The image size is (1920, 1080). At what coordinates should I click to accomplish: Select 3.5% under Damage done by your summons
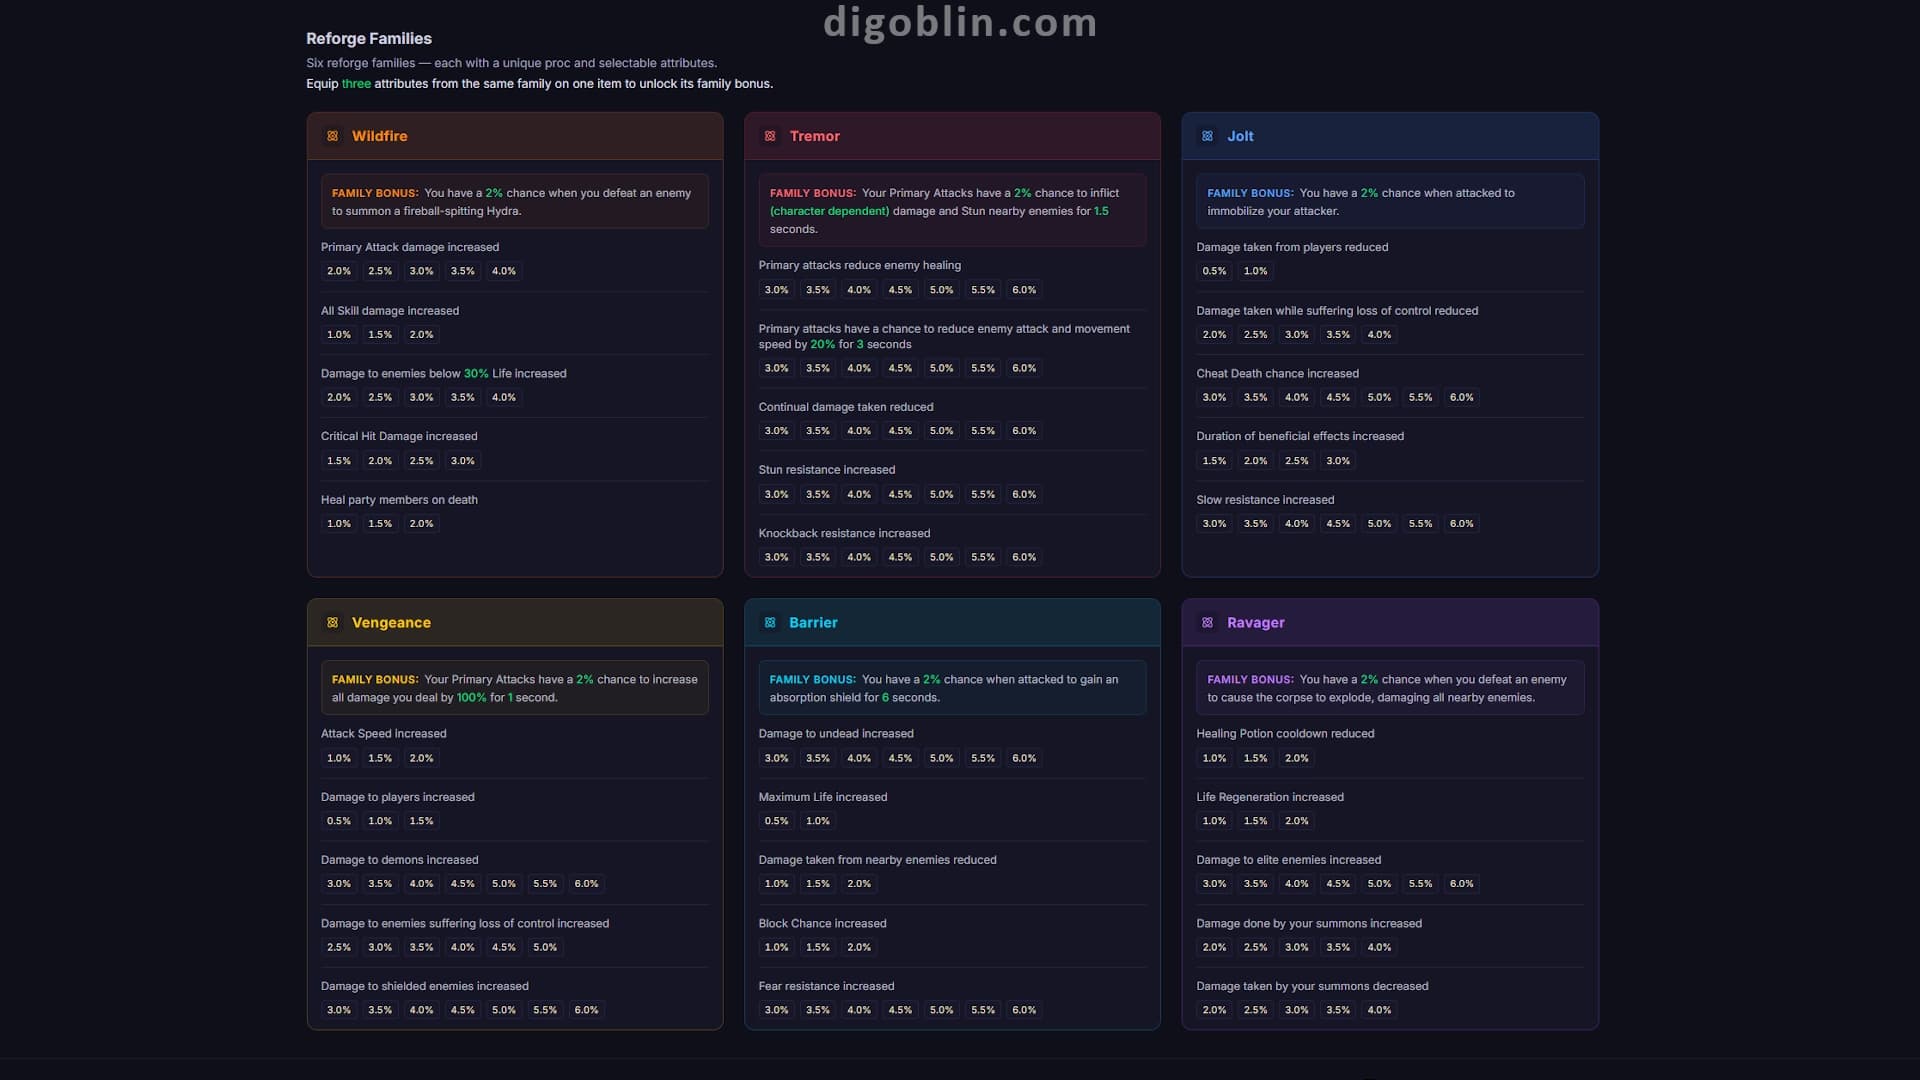[1338, 947]
